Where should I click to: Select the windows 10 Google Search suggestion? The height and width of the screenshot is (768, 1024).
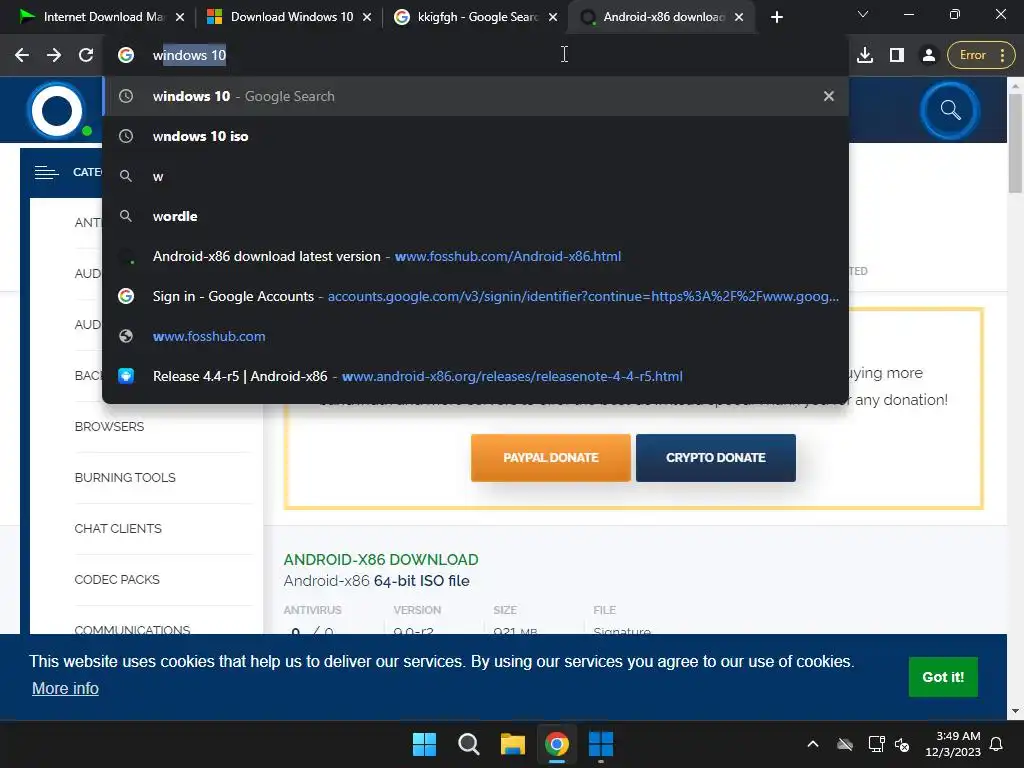476,96
